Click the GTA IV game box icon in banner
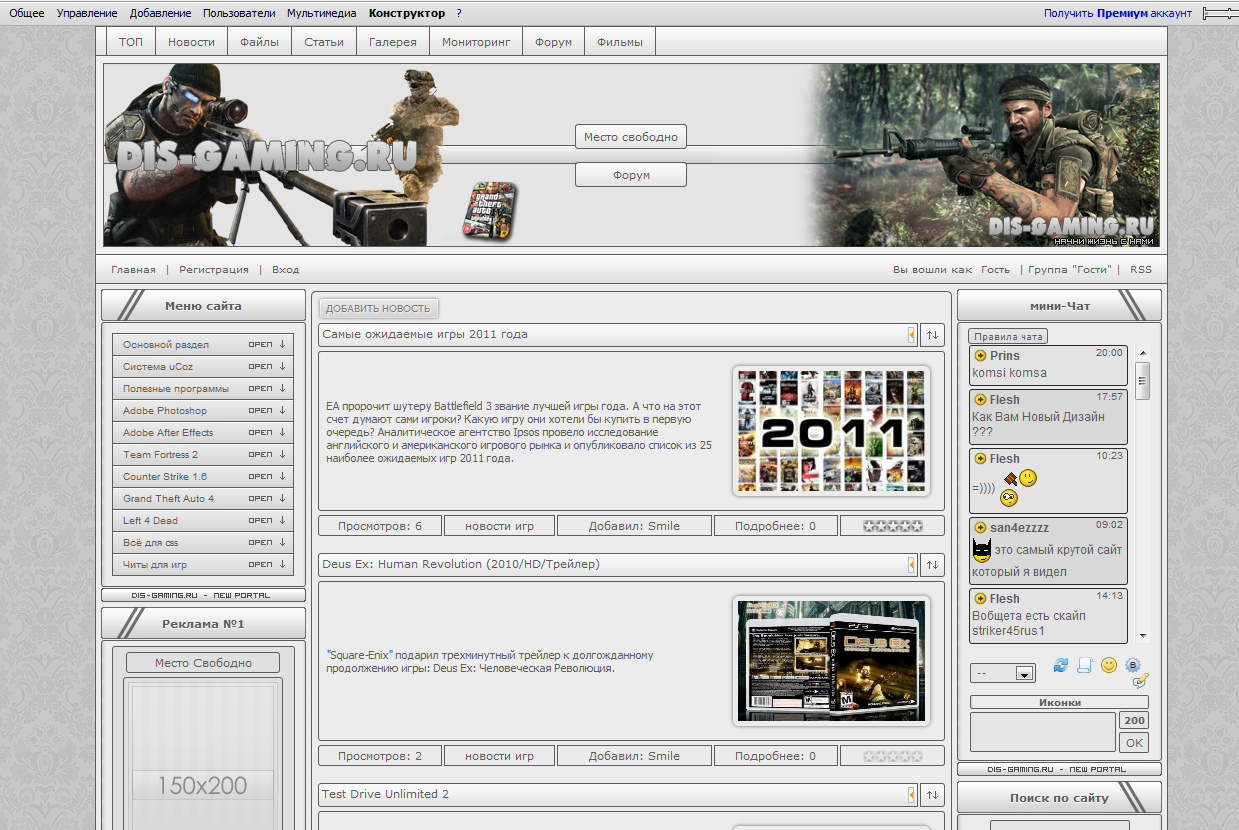 [489, 211]
